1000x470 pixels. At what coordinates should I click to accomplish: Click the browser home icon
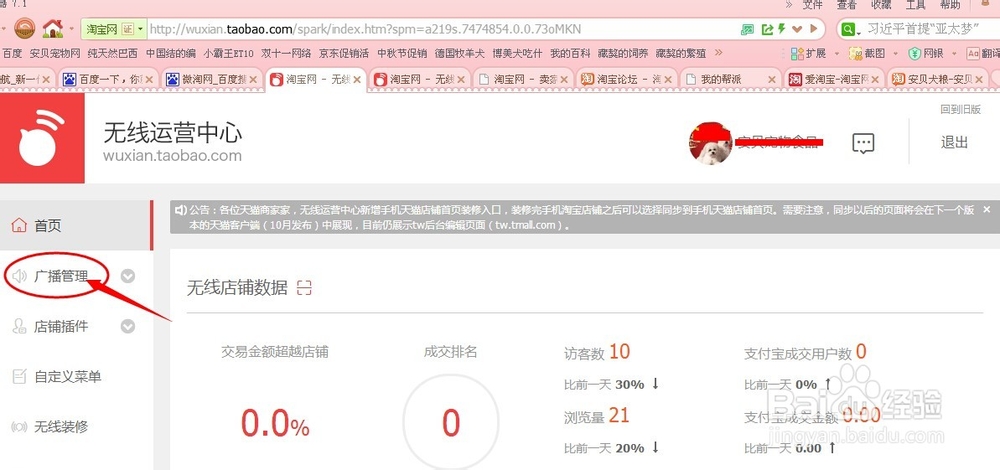point(53,28)
